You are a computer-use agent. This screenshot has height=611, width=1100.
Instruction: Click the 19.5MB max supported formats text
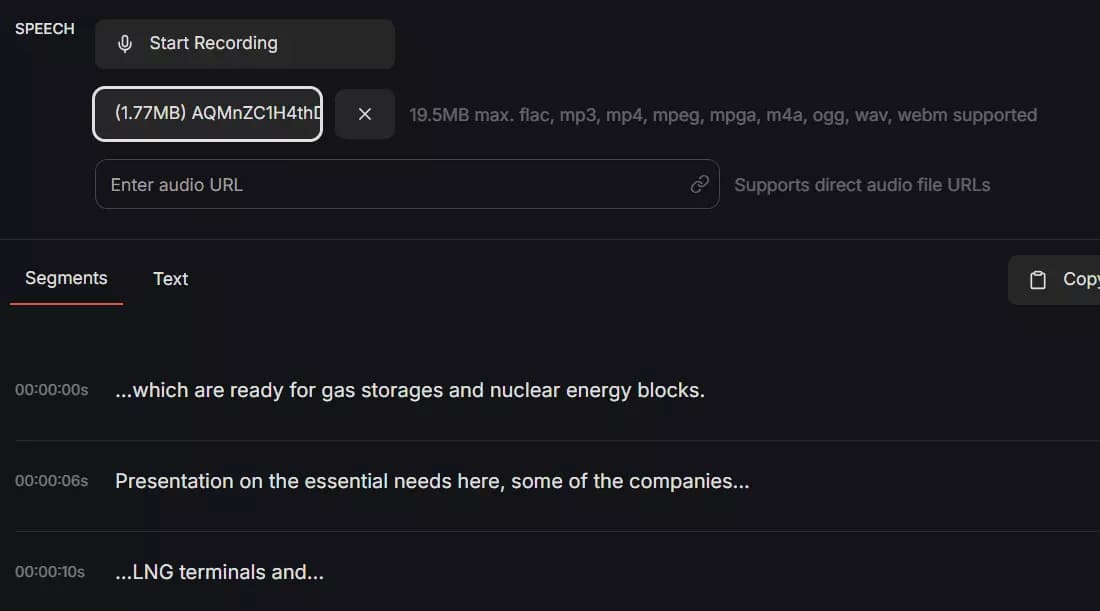(722, 114)
